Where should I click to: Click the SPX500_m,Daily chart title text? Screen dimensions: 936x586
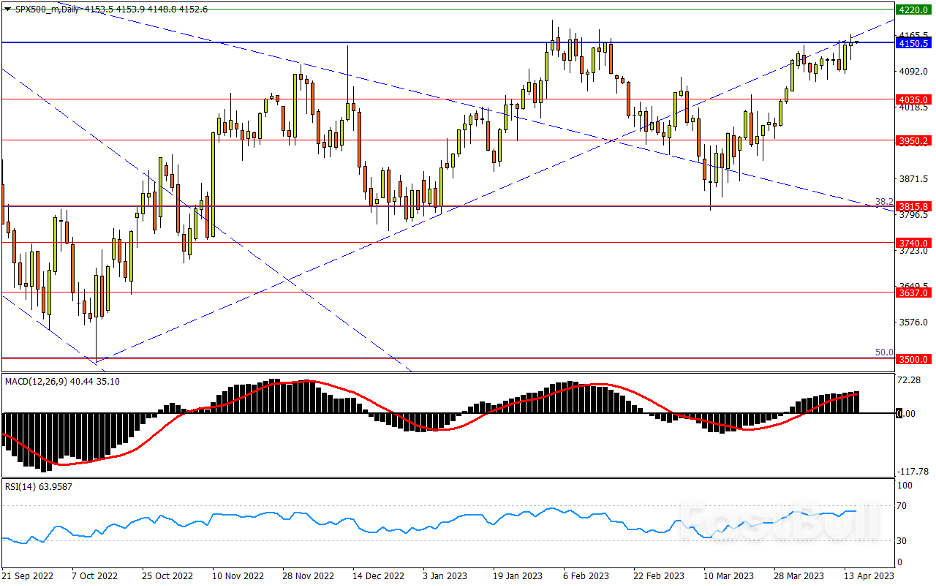point(47,9)
